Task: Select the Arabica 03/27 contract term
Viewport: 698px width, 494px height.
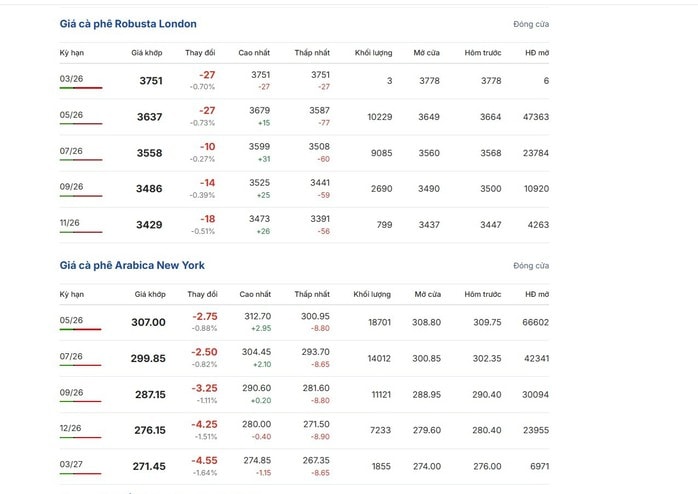Action: [71, 464]
